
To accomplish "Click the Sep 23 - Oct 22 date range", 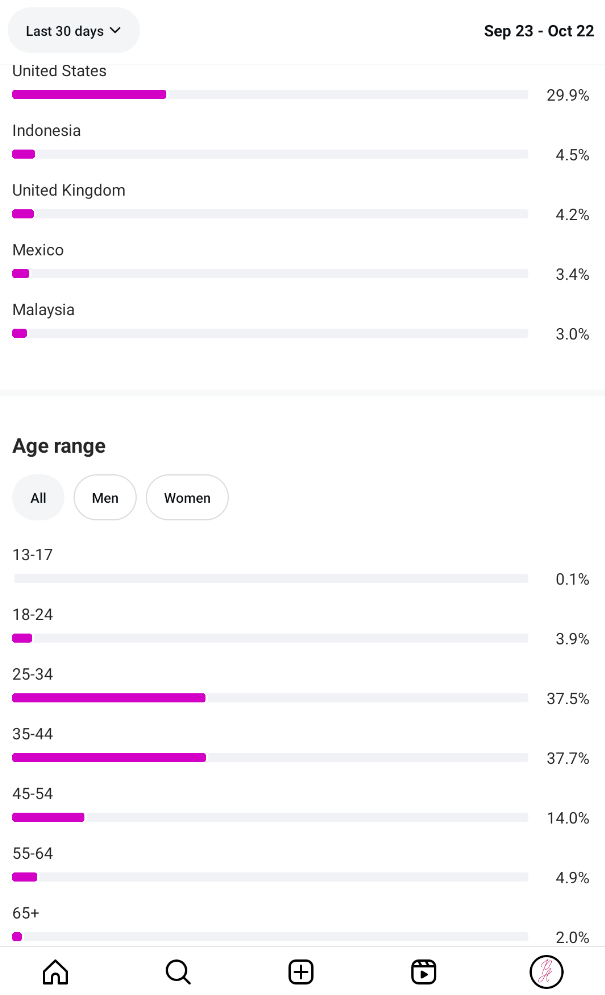I will pos(539,31).
